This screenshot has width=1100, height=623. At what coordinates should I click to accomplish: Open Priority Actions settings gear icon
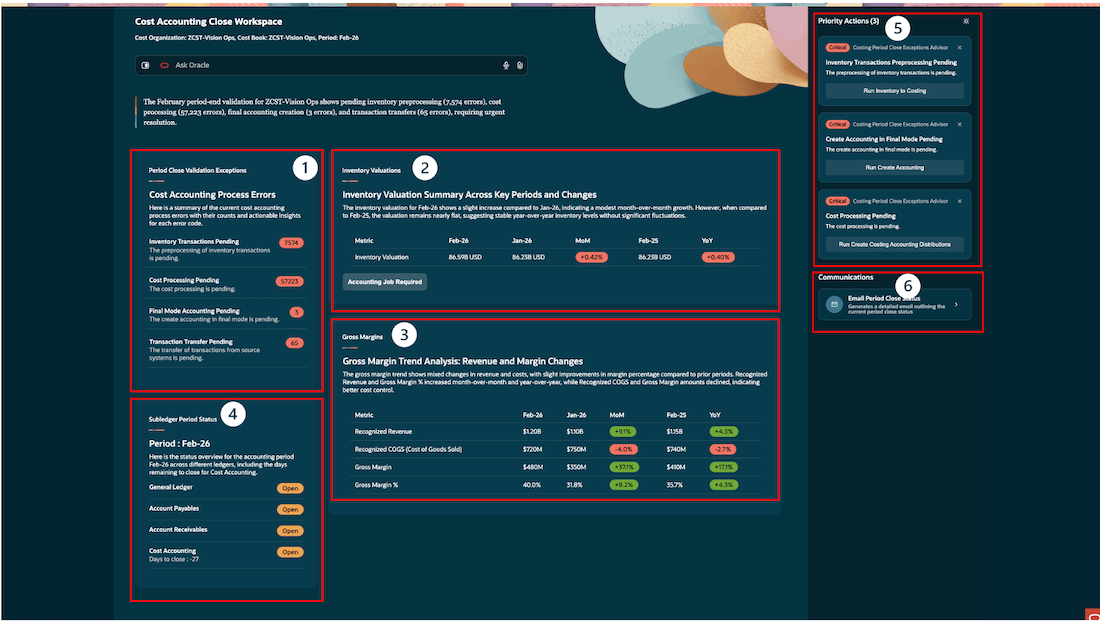(x=966, y=21)
